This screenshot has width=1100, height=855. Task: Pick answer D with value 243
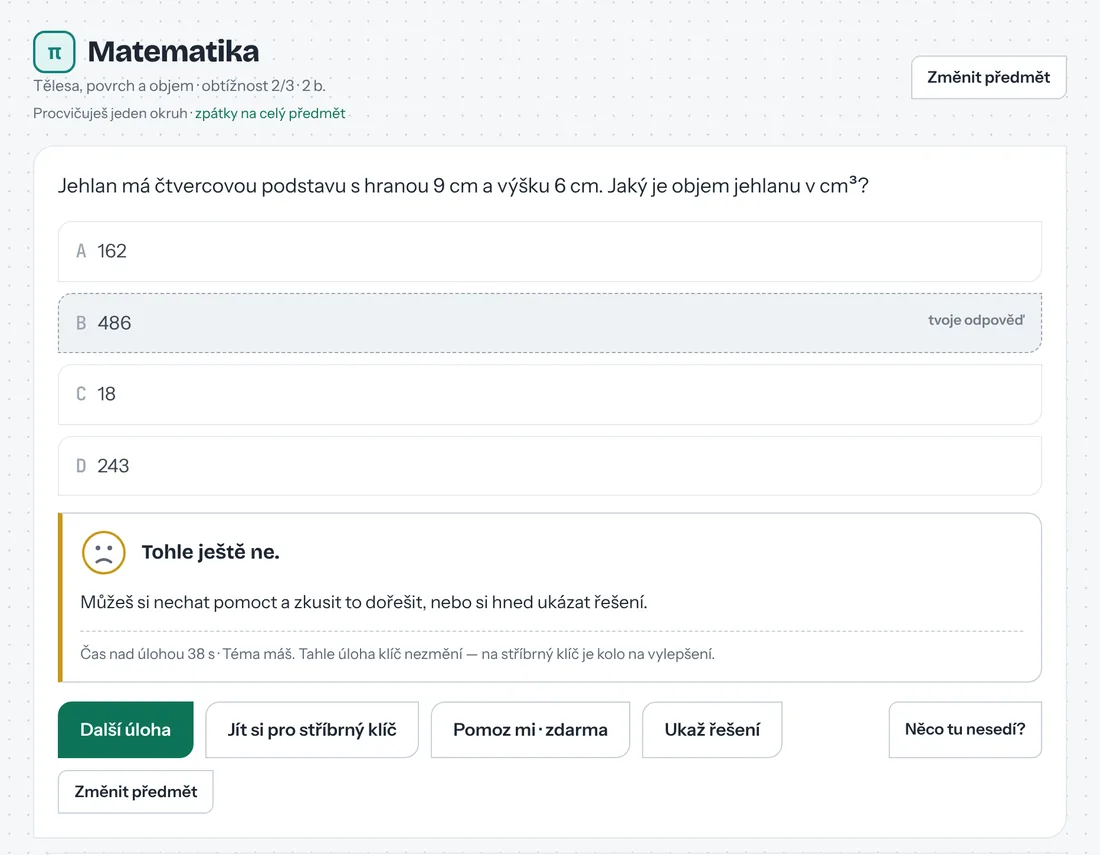[x=549, y=466]
